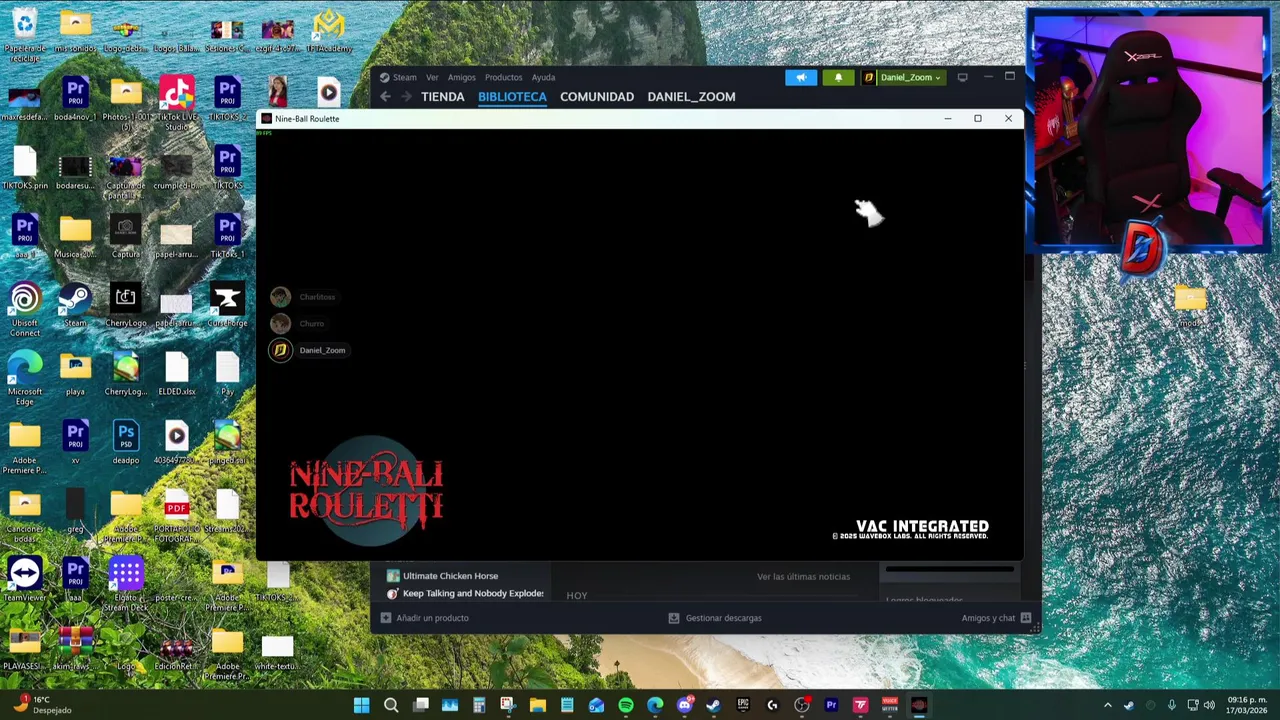Screen dimensions: 1280x720
Task: Open the Elgato Stream Deck desktop shortcut
Action: tap(126, 585)
